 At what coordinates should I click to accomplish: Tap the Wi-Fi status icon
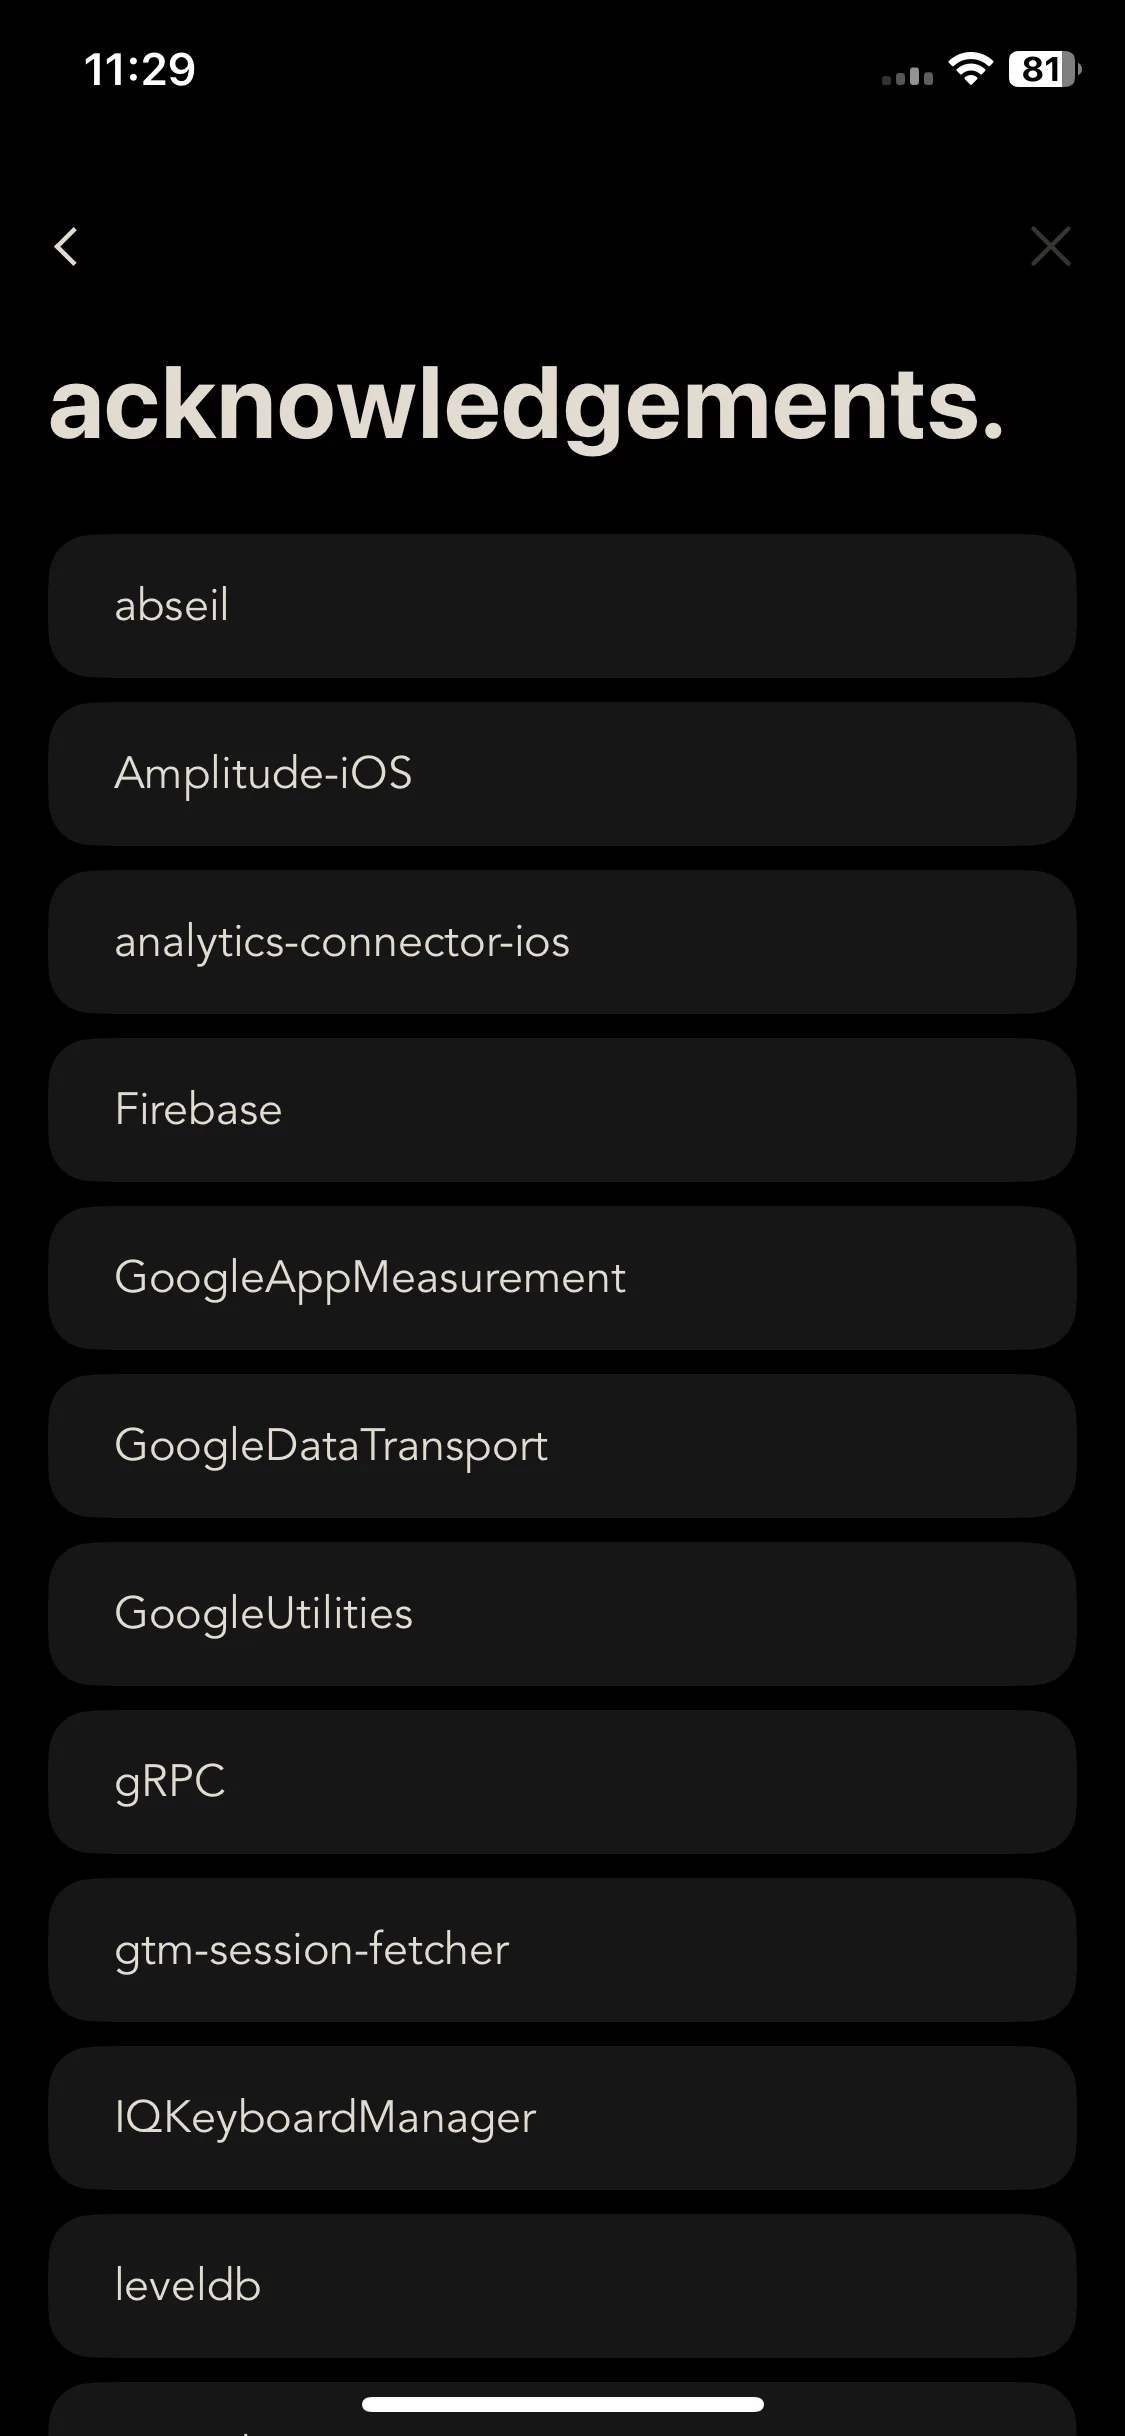point(969,69)
